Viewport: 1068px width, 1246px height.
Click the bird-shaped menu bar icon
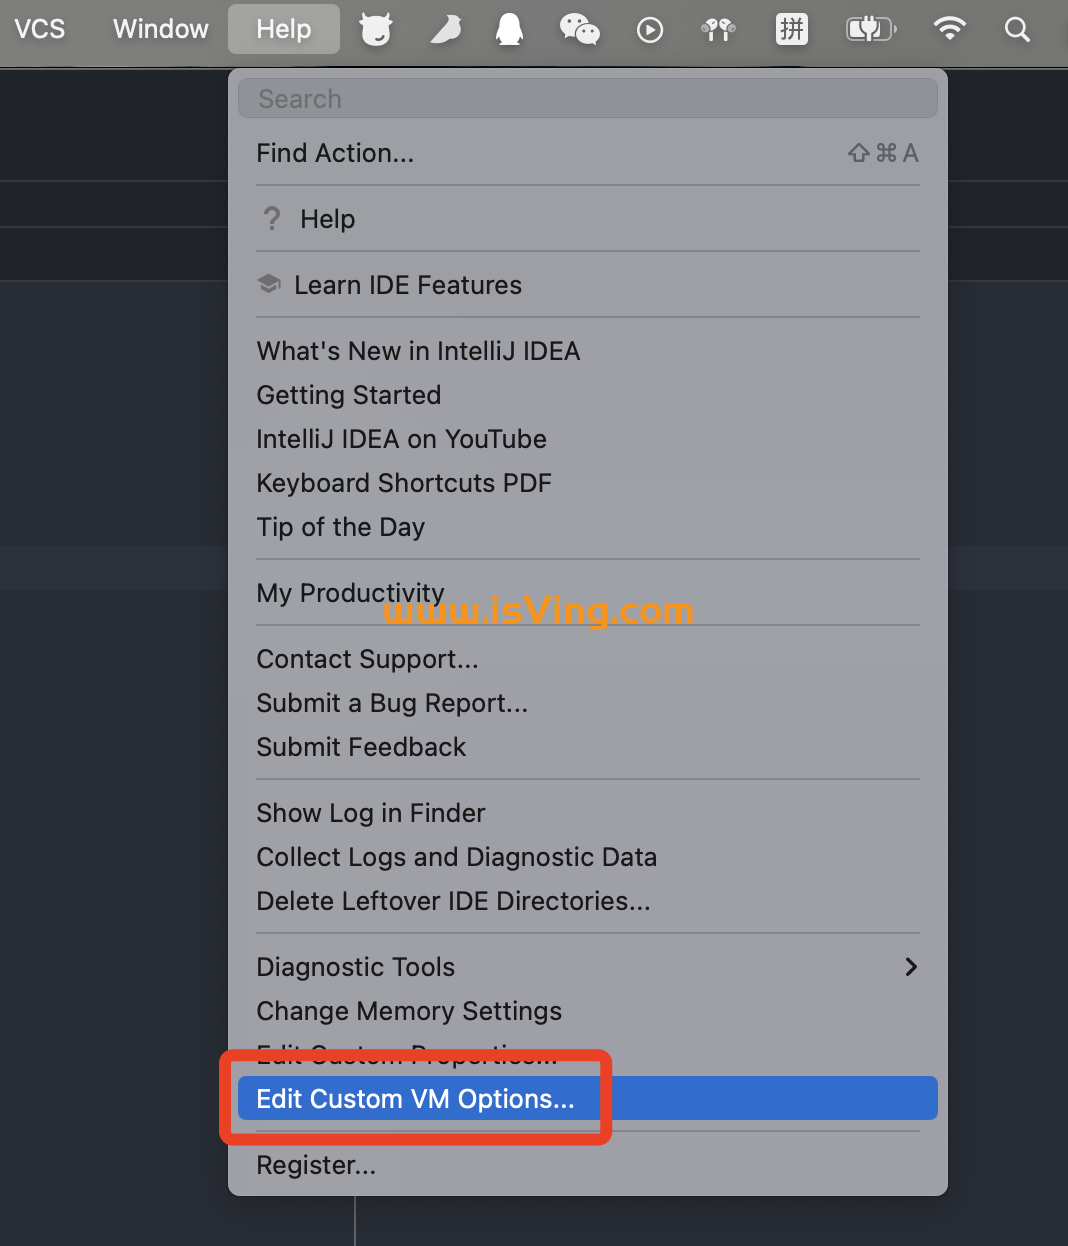(445, 30)
